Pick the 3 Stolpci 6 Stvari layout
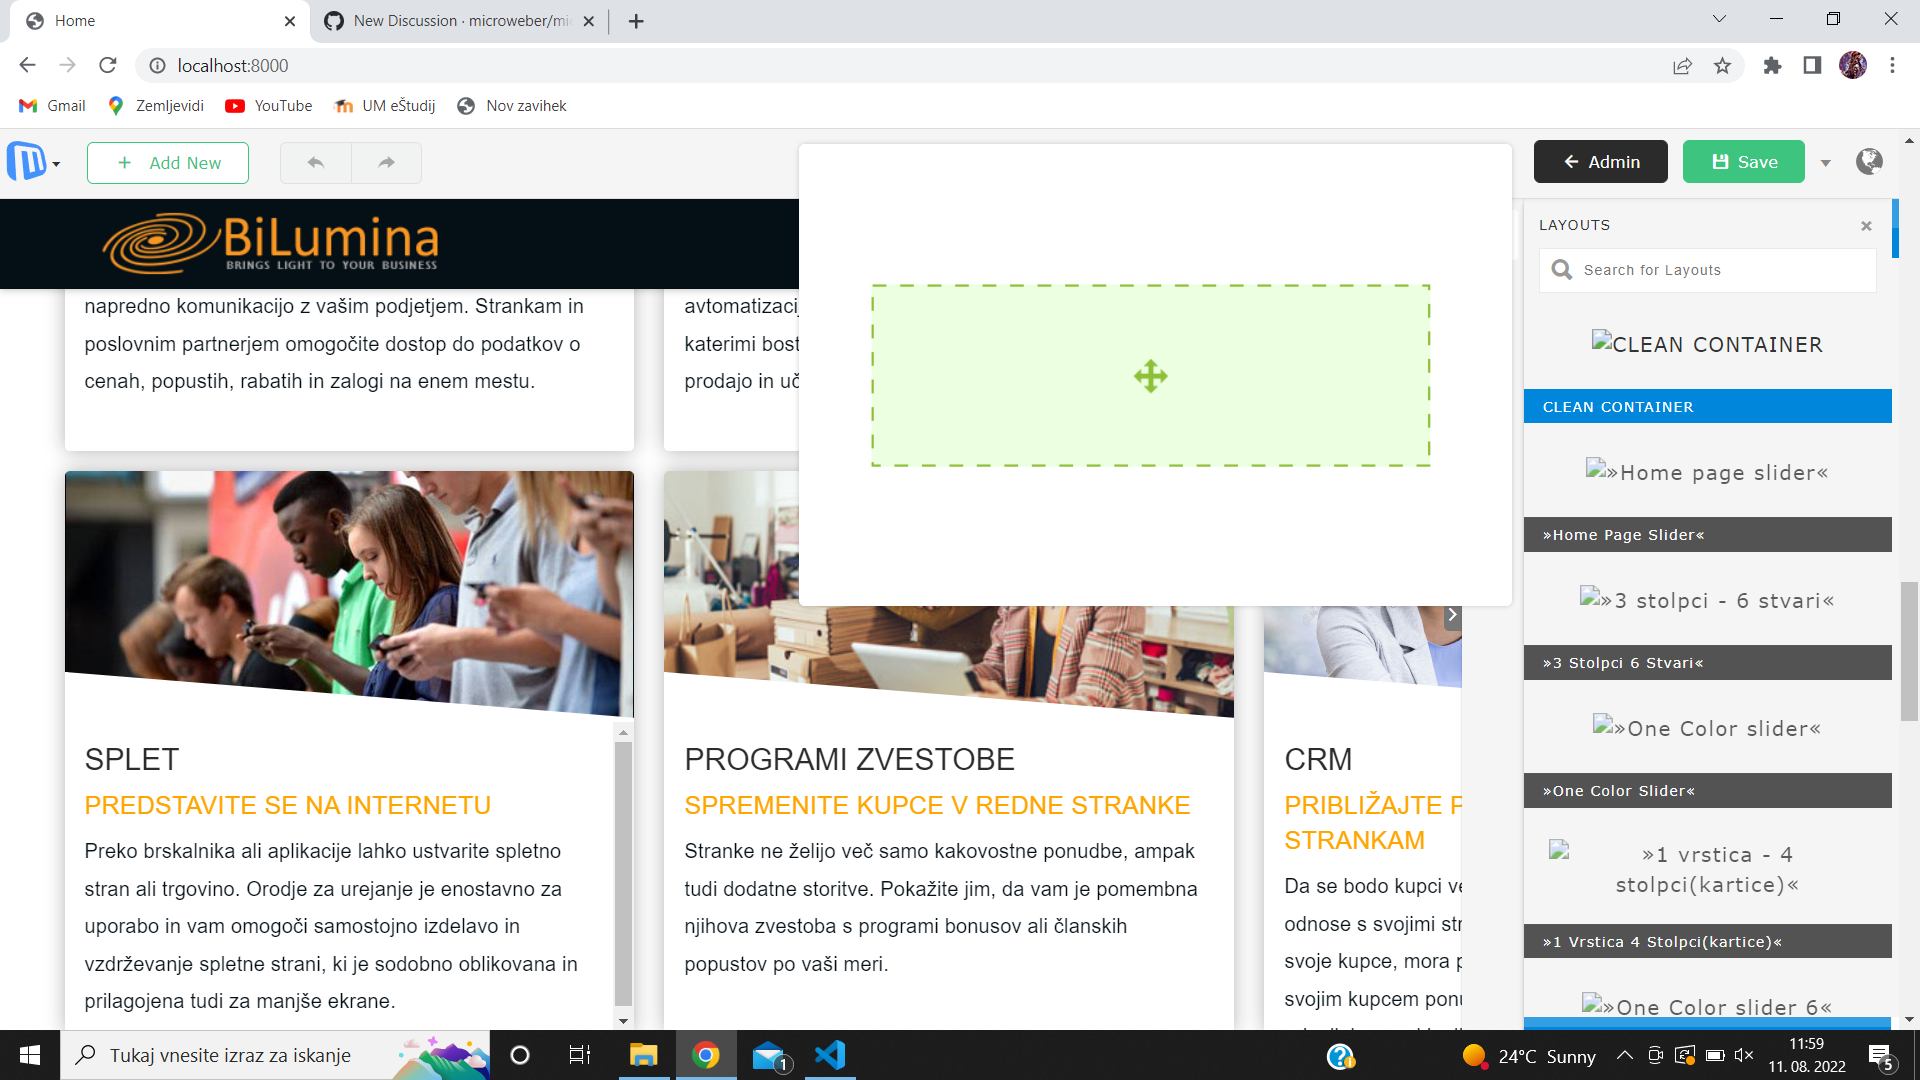Screen dimensions: 1920x1080 click(1708, 663)
